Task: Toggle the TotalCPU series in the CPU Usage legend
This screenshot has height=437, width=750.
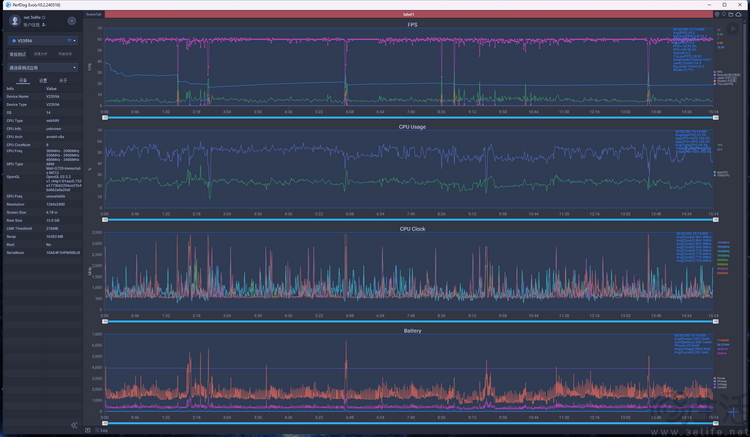Action: tap(722, 175)
